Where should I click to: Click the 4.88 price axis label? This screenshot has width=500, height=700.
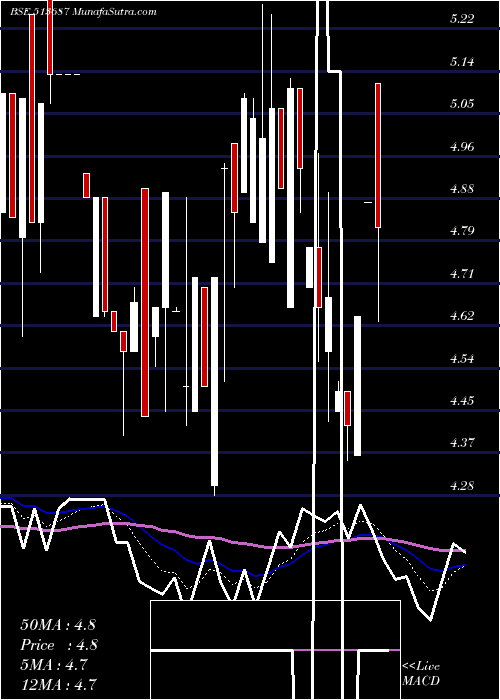point(462,188)
